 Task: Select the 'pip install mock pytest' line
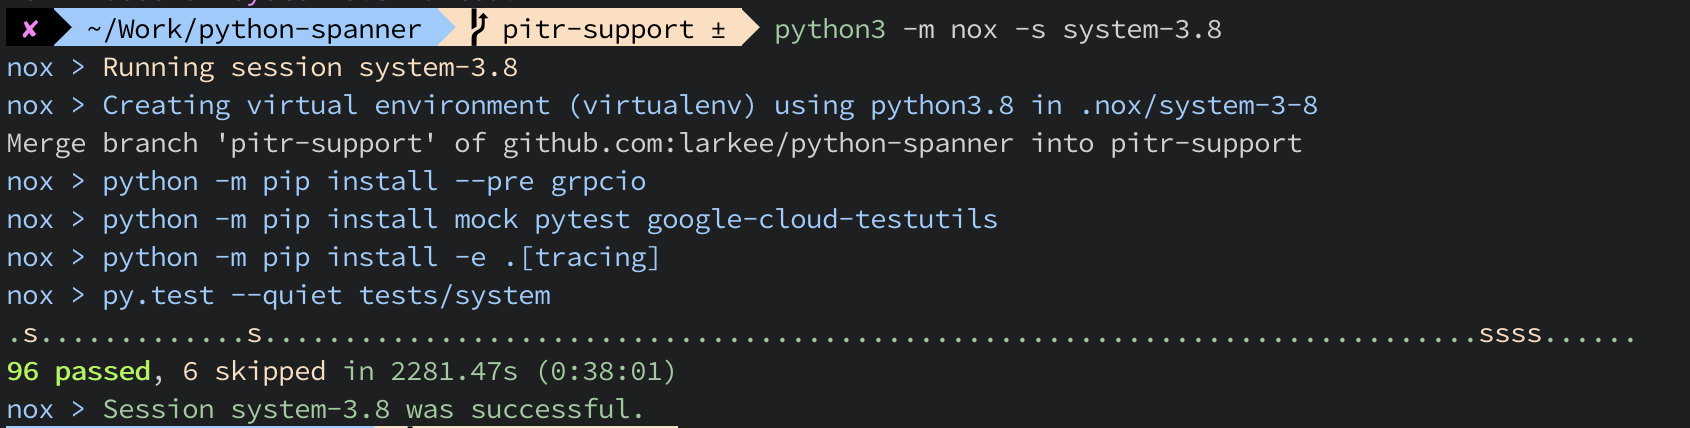click(x=502, y=220)
